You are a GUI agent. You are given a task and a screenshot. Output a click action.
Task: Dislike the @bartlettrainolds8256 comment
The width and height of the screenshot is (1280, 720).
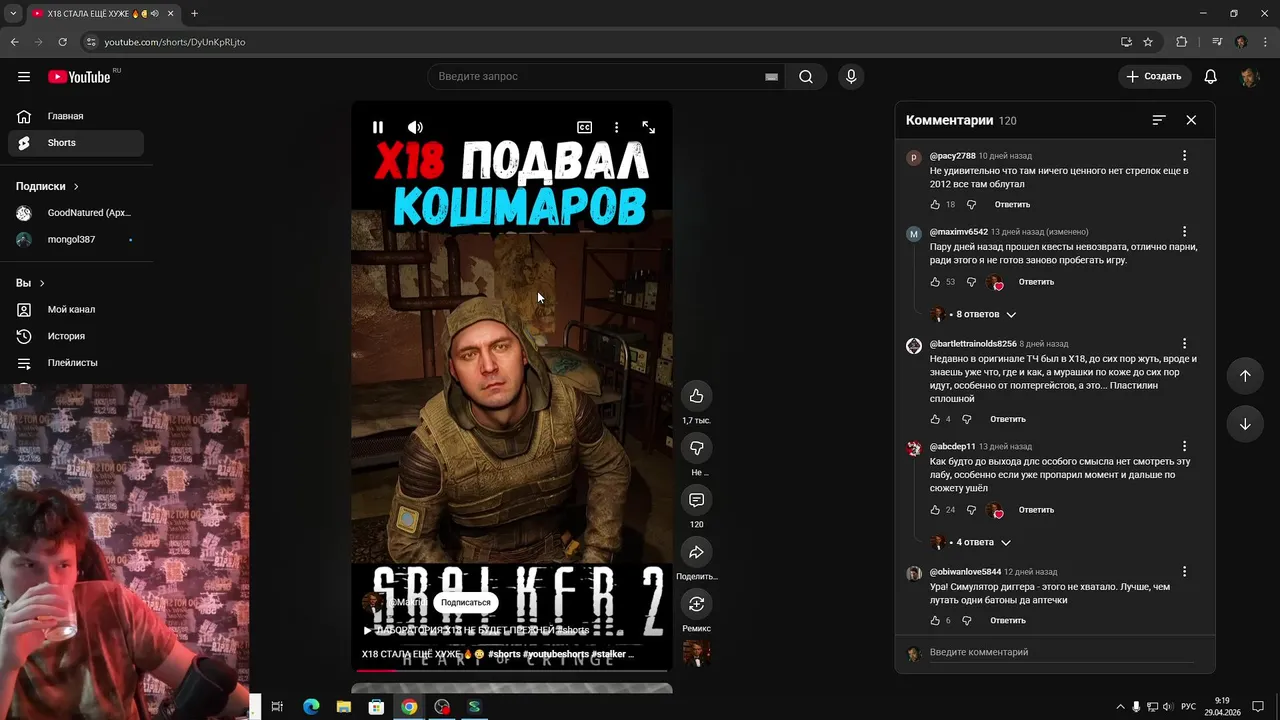click(x=967, y=420)
